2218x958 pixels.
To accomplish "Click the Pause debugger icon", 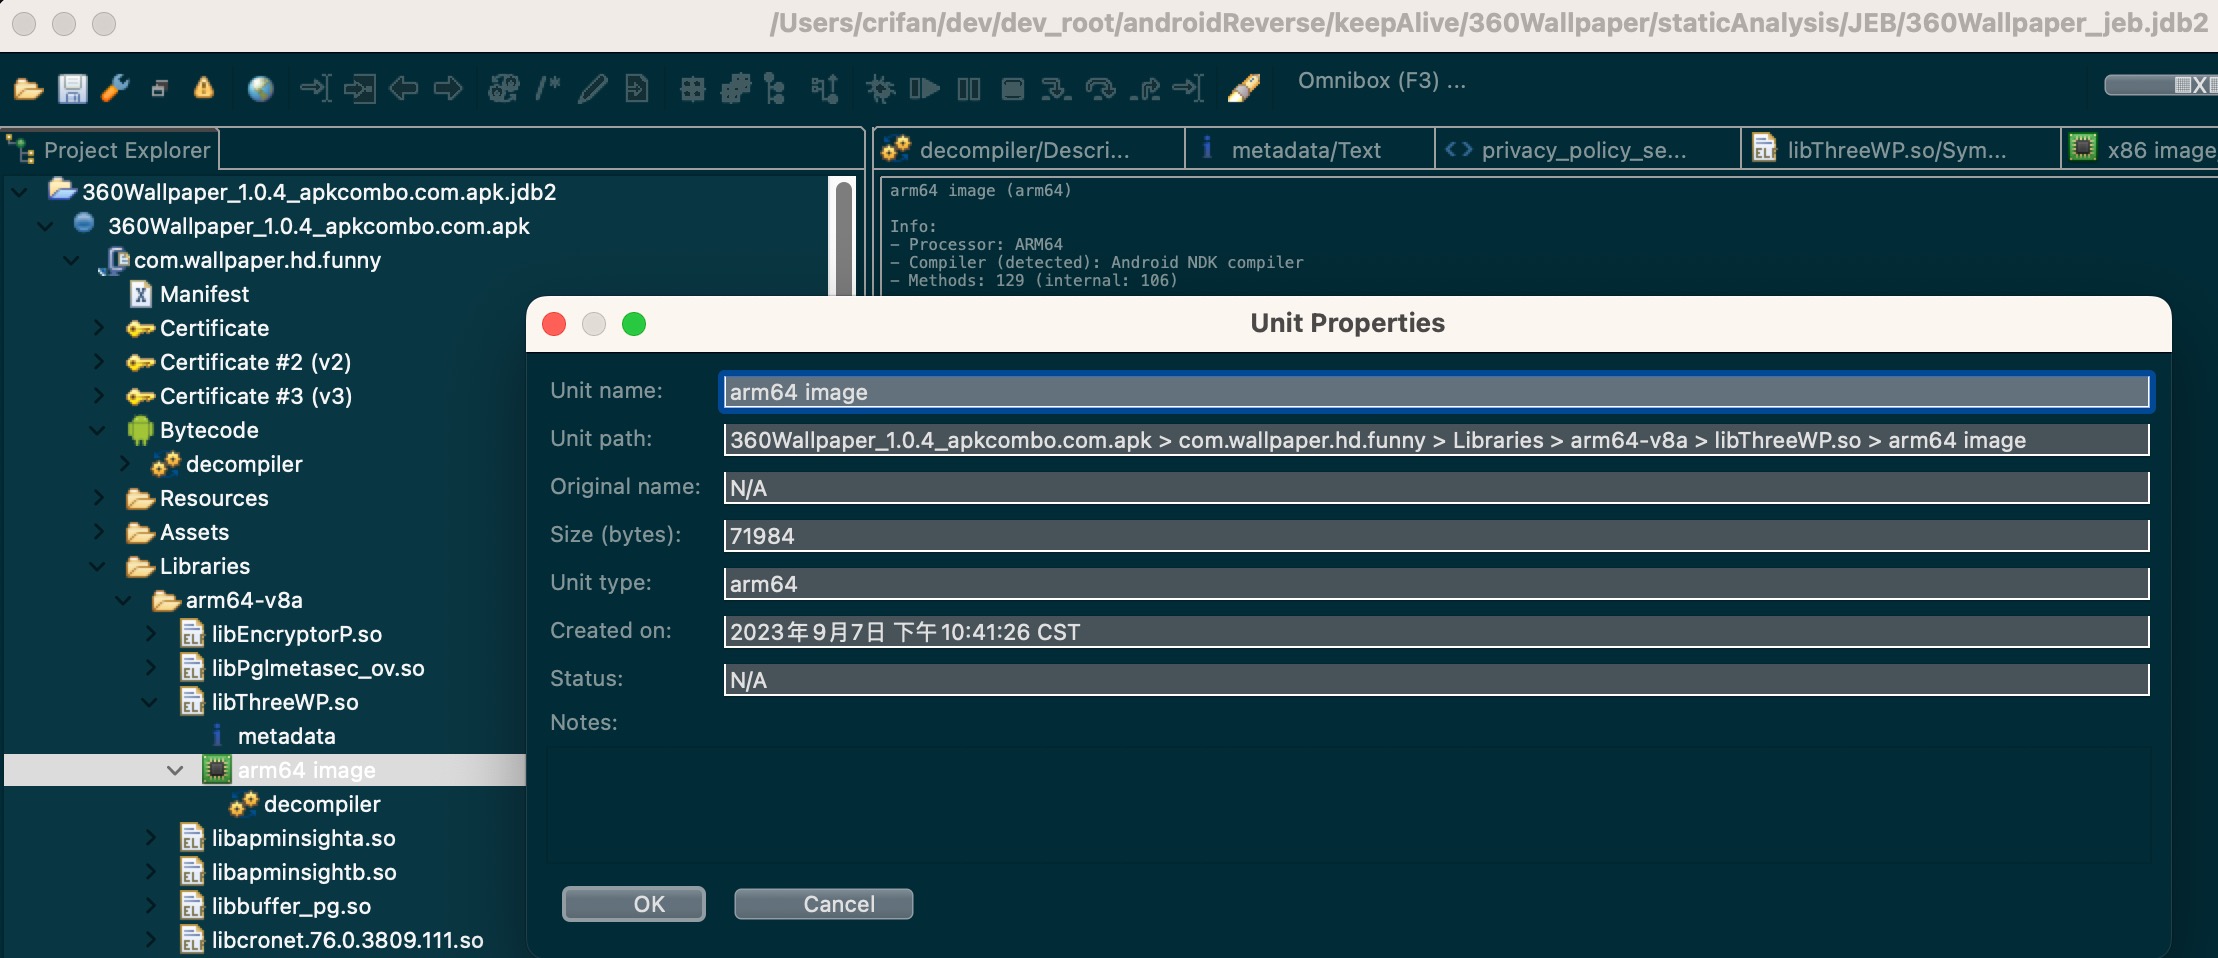I will (968, 89).
